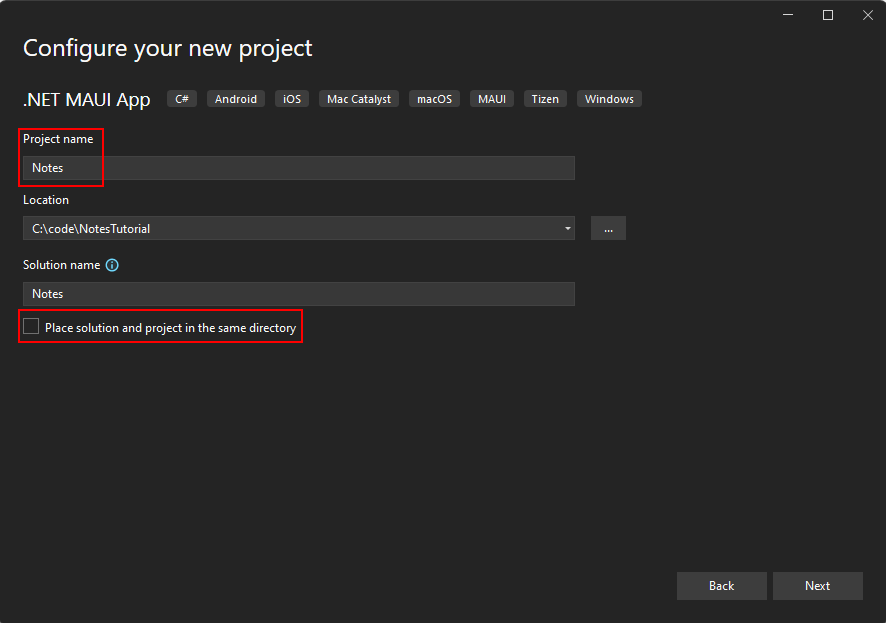Select the MAUI project tag
This screenshot has height=623, width=886.
point(491,98)
